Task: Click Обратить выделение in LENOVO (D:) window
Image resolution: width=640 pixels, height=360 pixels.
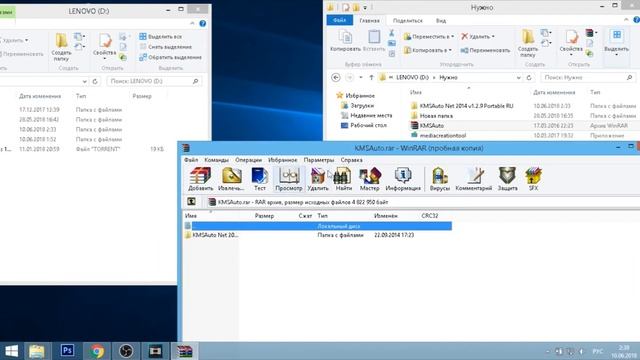Action: point(171,58)
